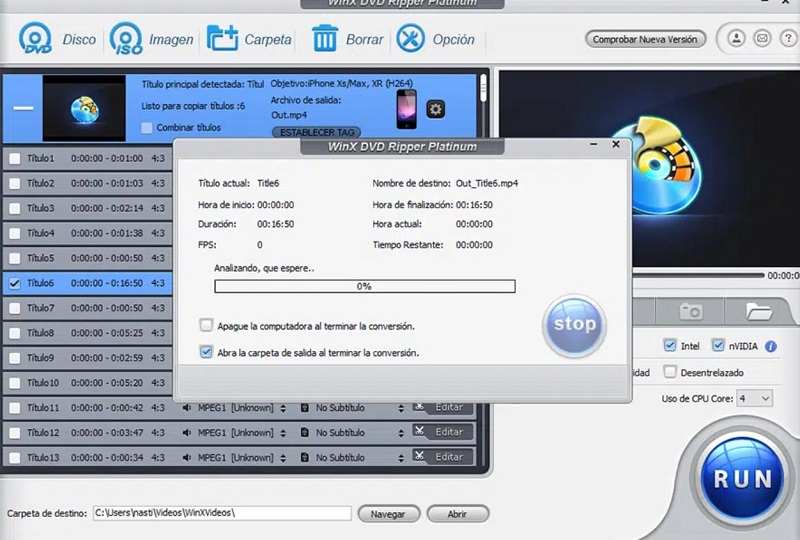Viewport: 800px width, 540px height.
Task: Open the output folder icon below the preview
Action: tap(758, 311)
